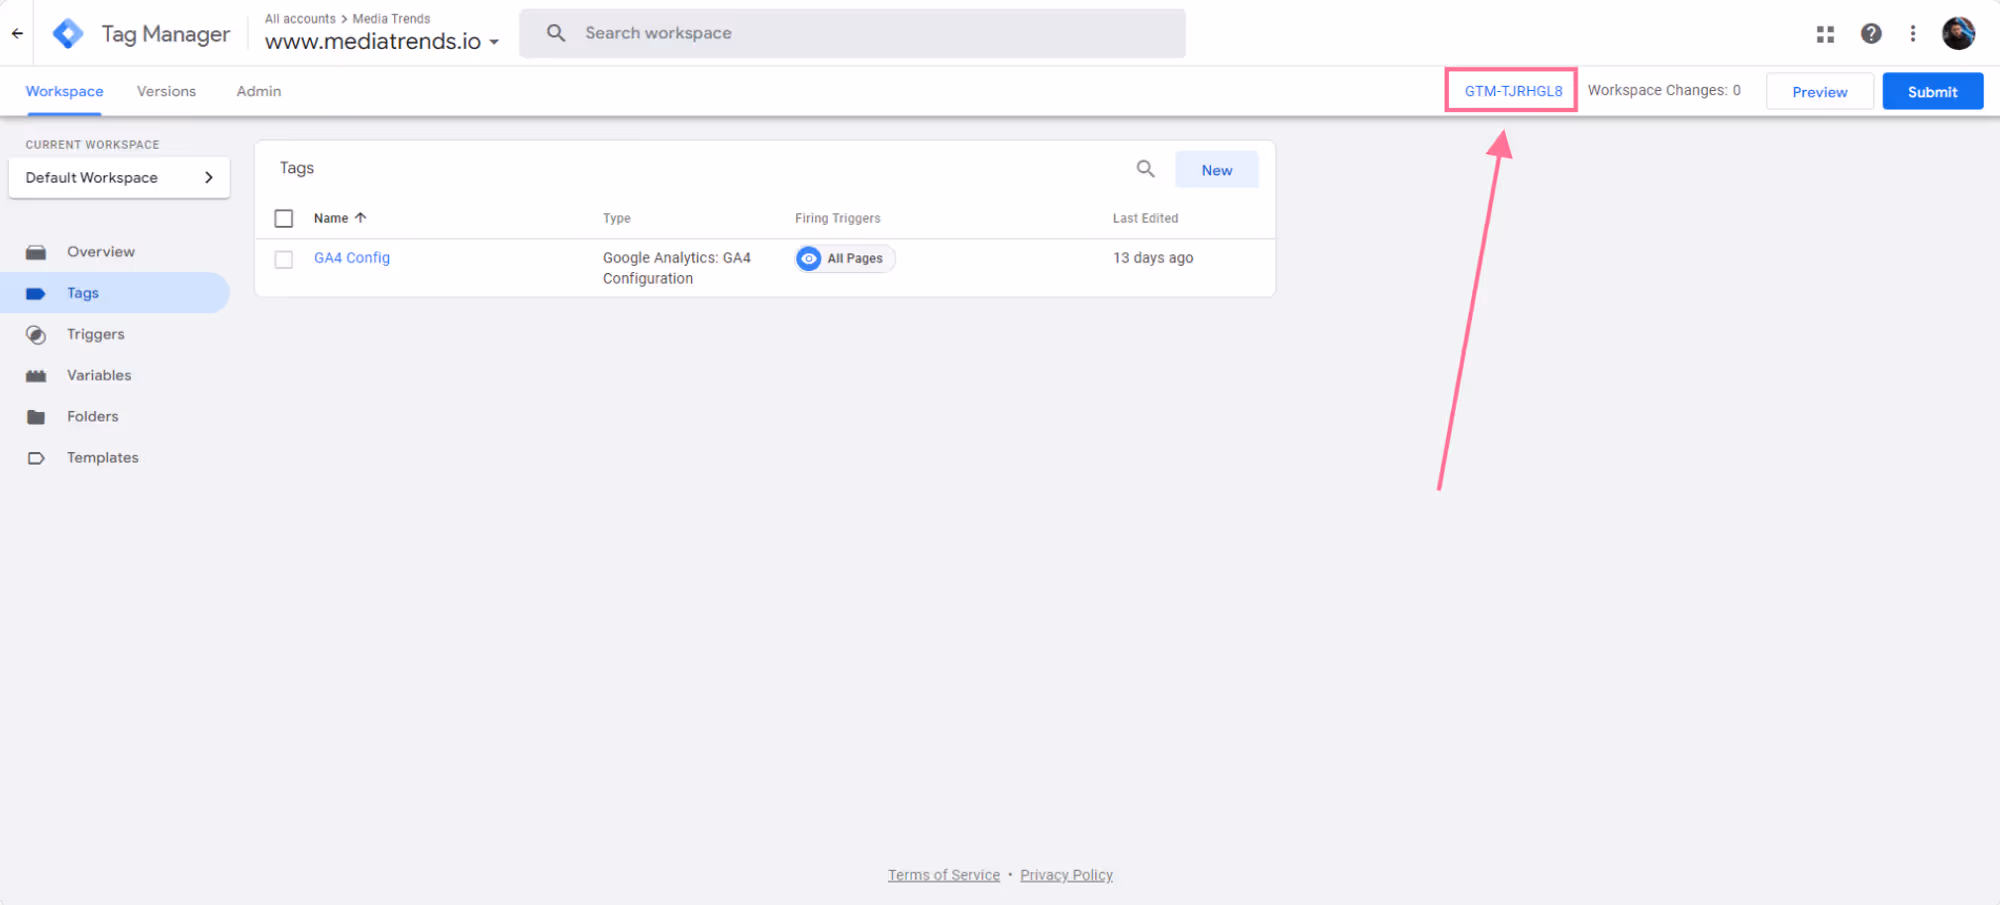Click the New tag button
2000x905 pixels.
point(1216,170)
